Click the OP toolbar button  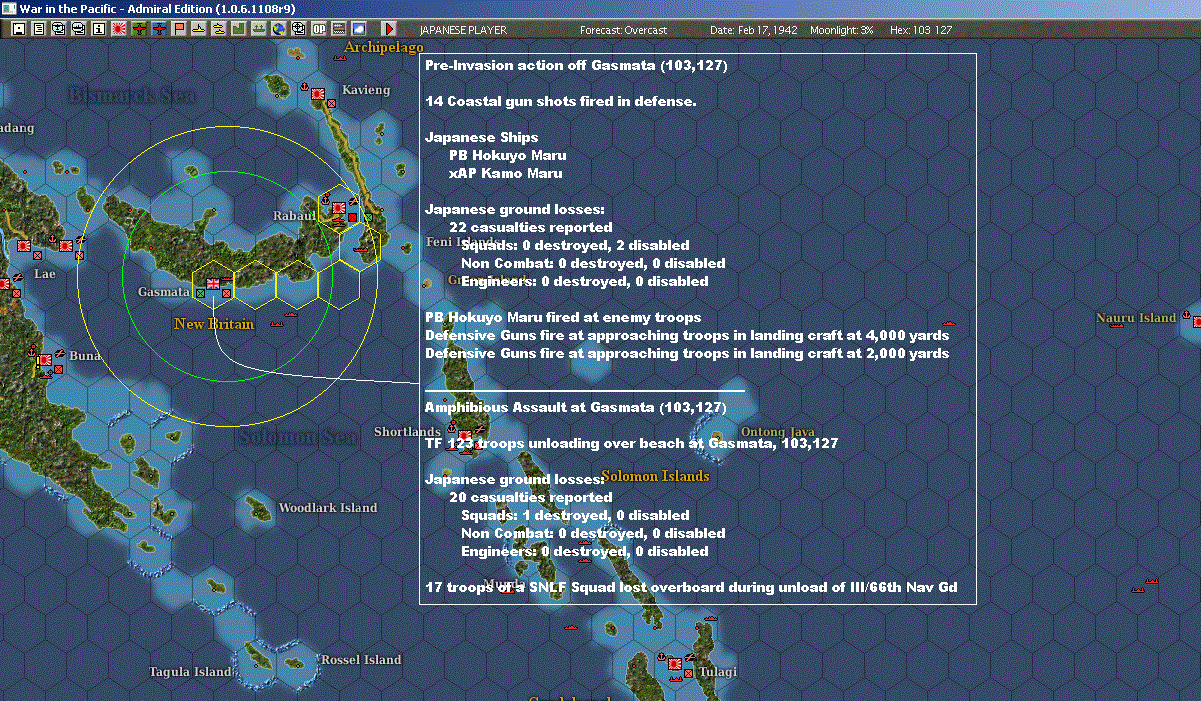(318, 30)
